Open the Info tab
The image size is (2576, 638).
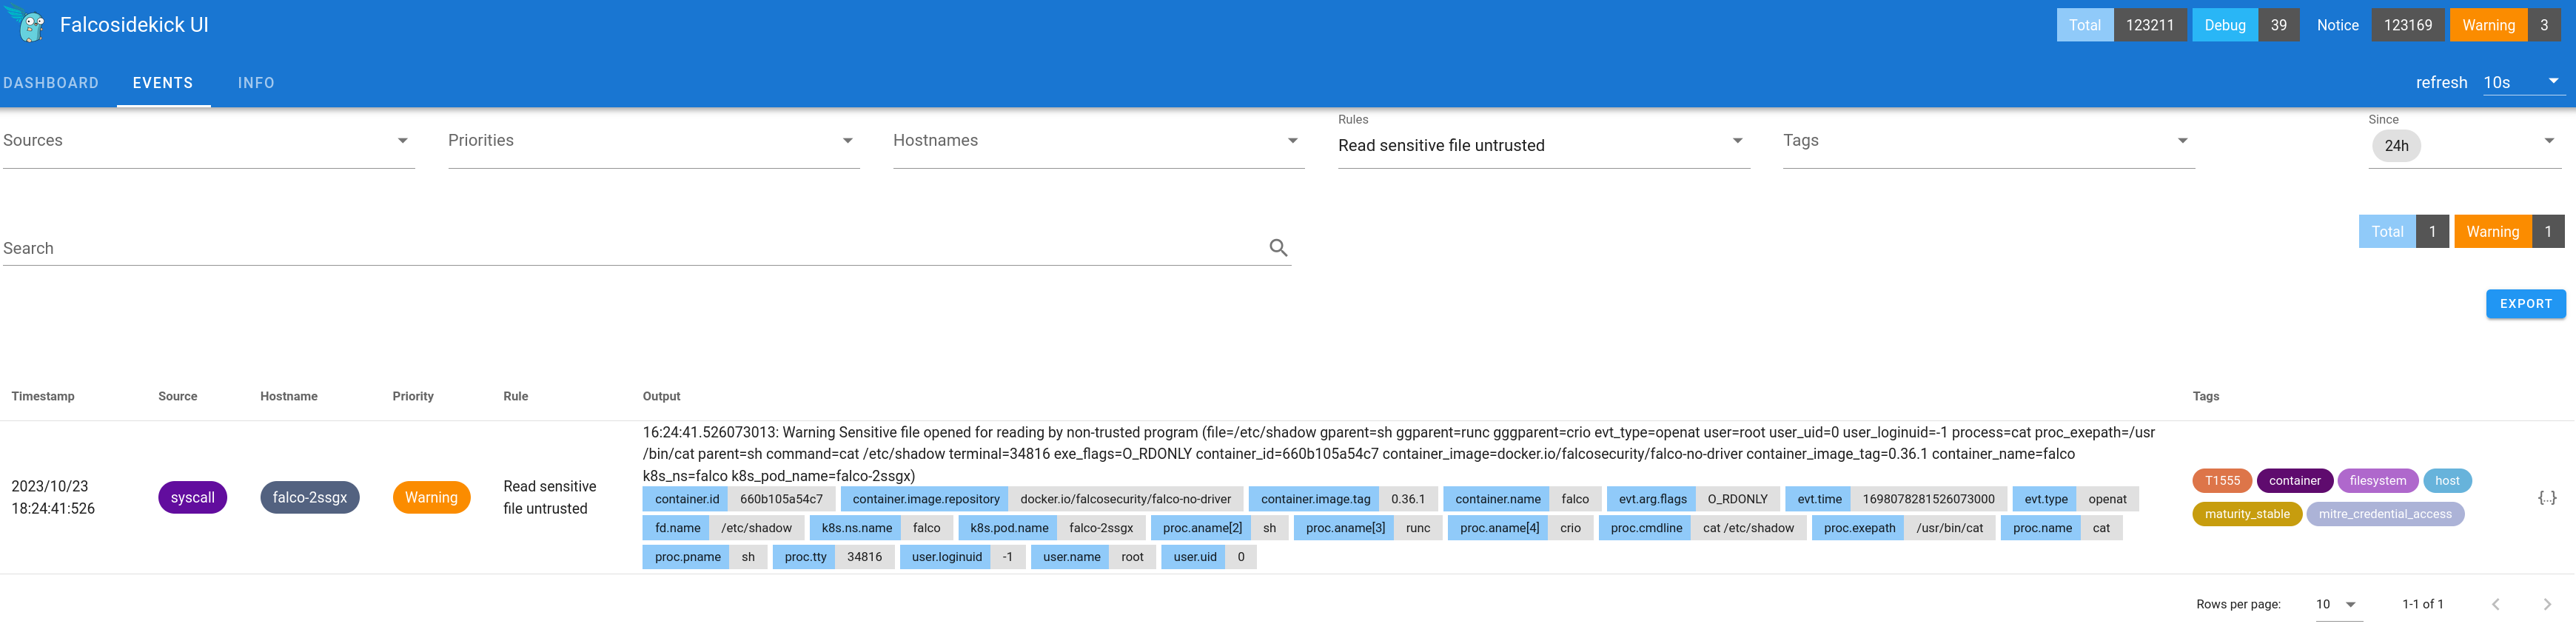pos(256,83)
